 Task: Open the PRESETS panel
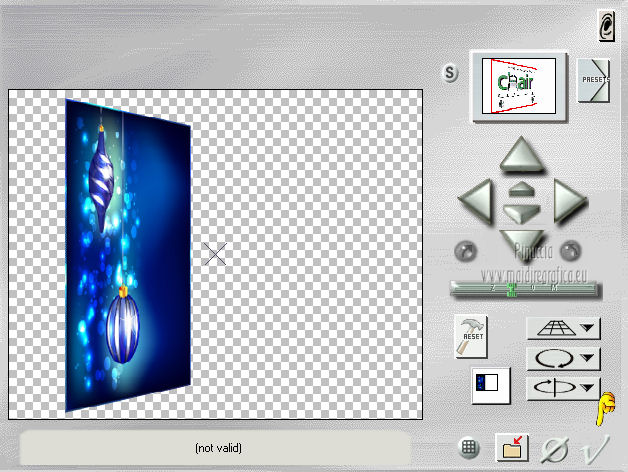coord(594,80)
